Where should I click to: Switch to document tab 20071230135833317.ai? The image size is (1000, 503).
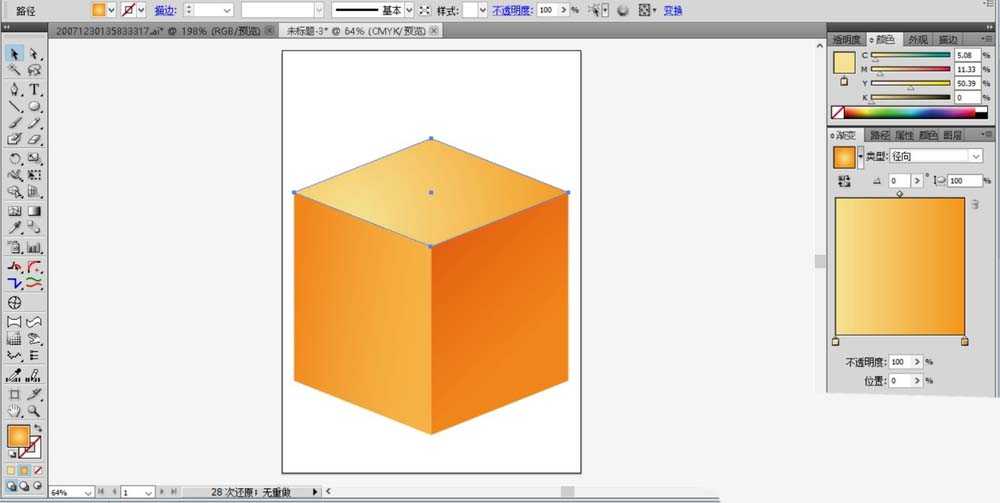coord(158,31)
